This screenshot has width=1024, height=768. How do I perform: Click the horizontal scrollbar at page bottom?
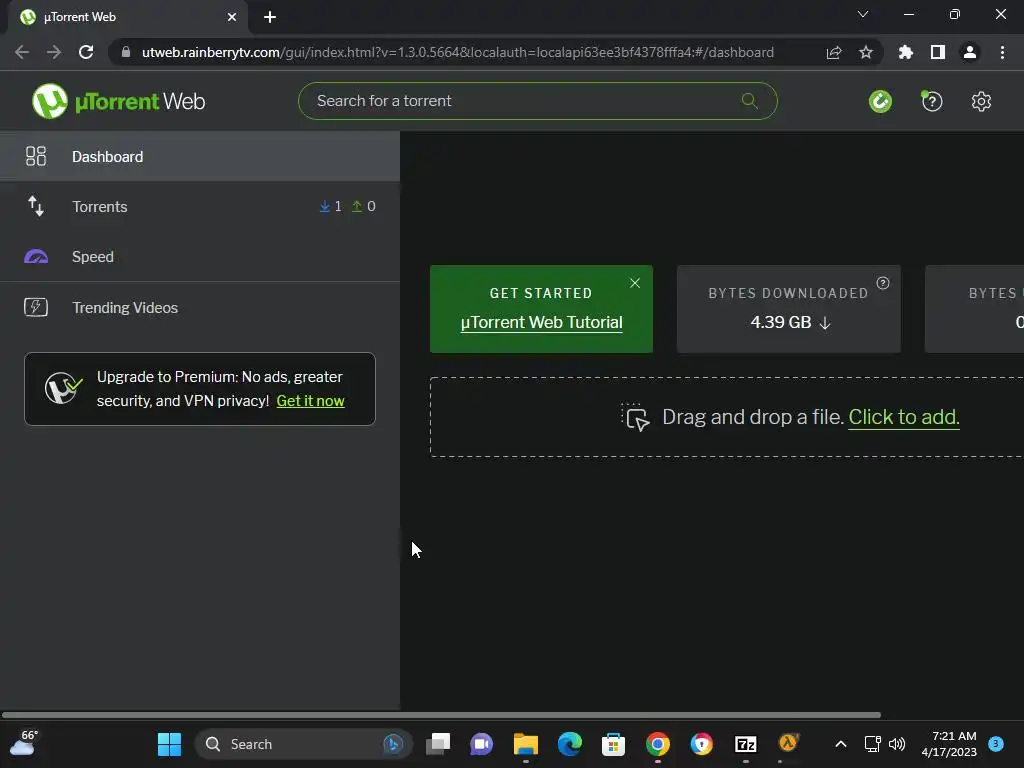[x=441, y=715]
